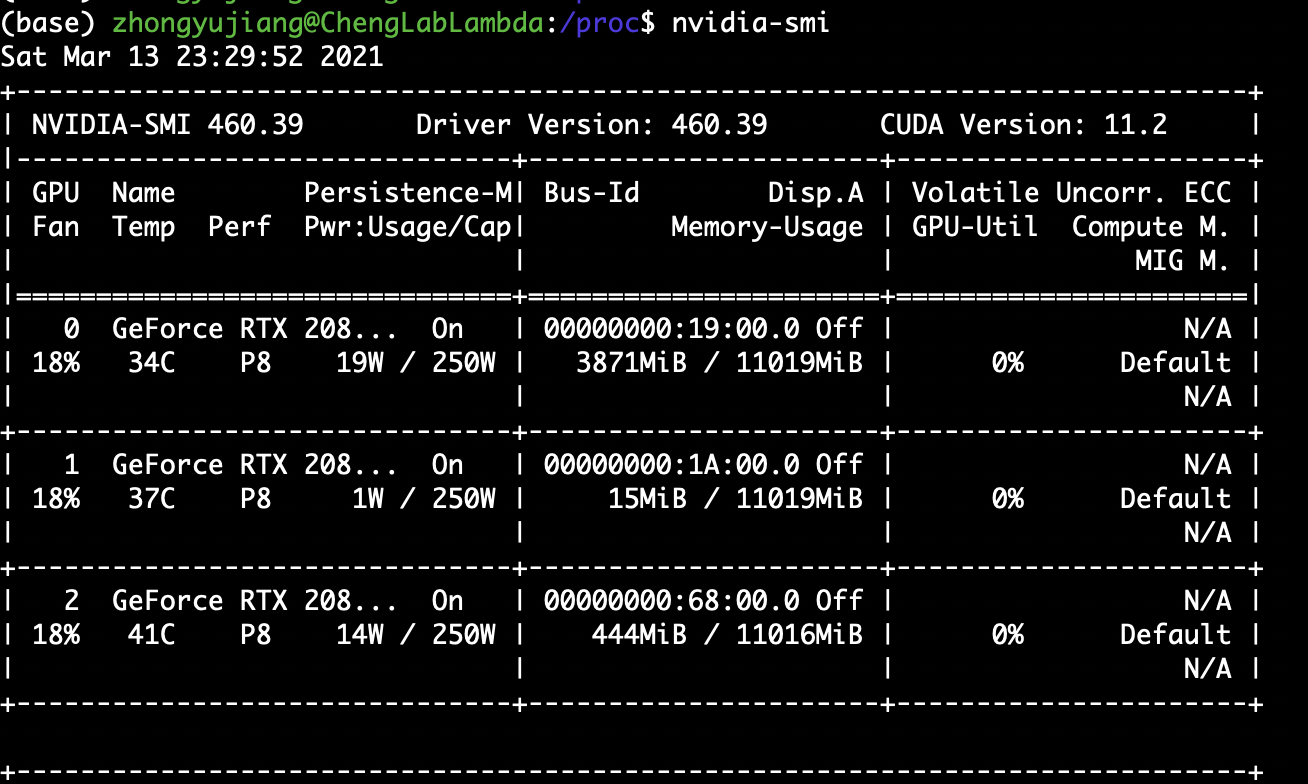This screenshot has width=1308, height=784.
Task: Click the "On" persistence value for GPU 0
Action: [x=448, y=329]
